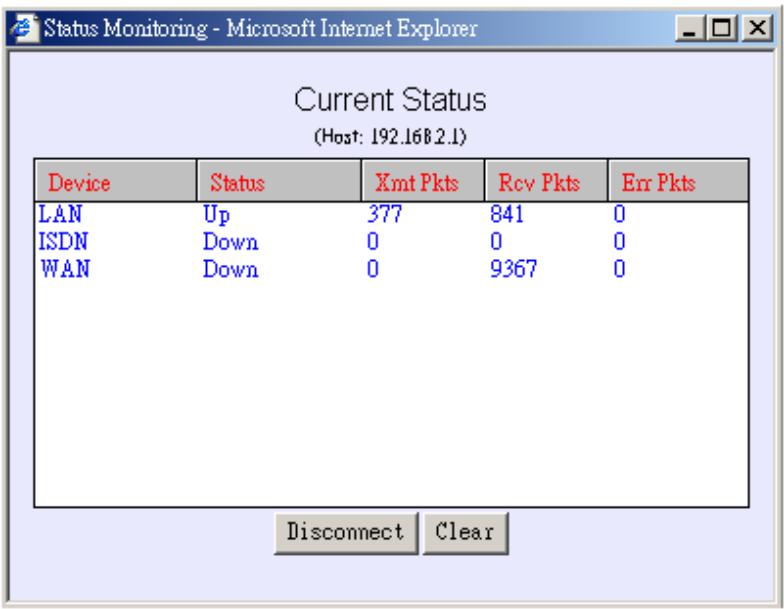The image size is (784, 609).
Task: Click the ISDN status value Down
Action: pyautogui.click(x=230, y=242)
